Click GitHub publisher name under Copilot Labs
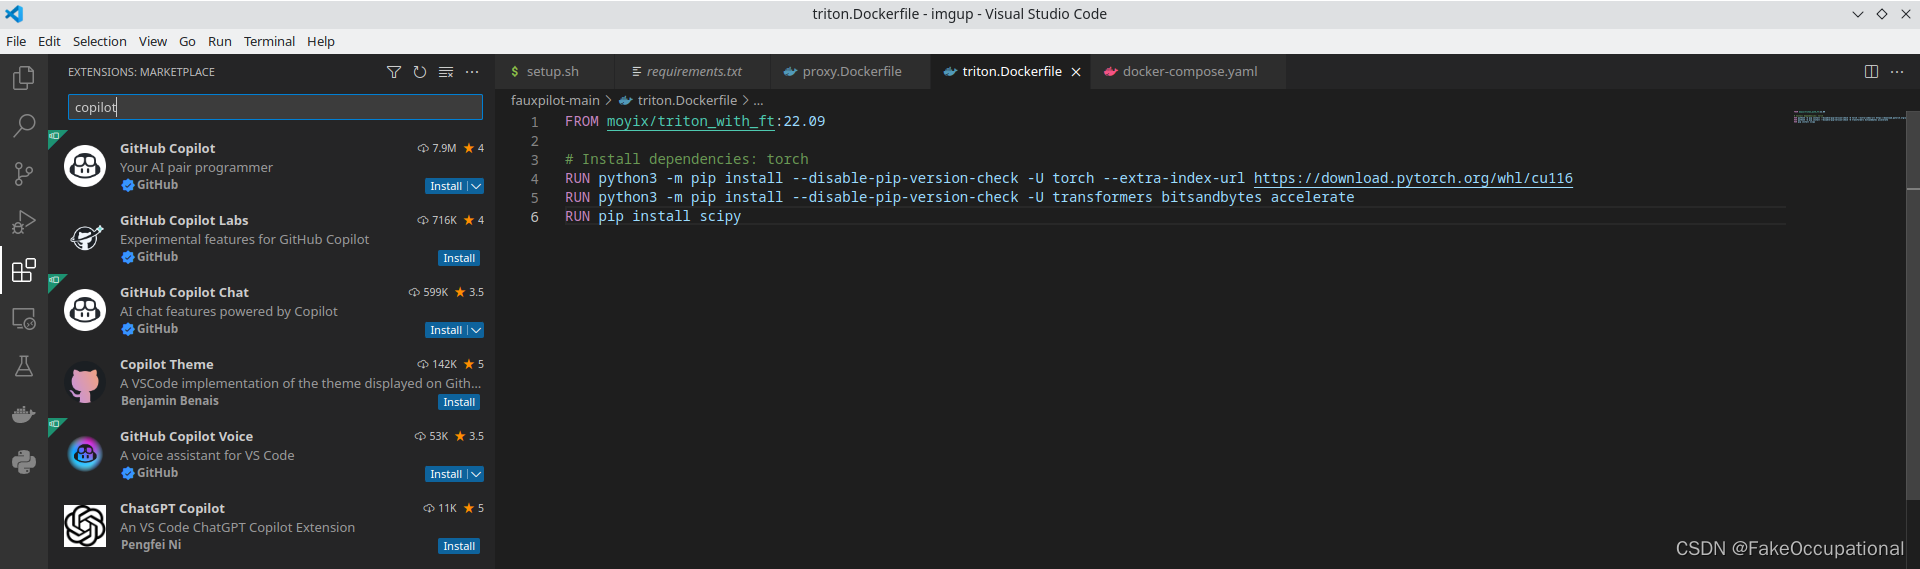The image size is (1920, 569). pos(157,257)
